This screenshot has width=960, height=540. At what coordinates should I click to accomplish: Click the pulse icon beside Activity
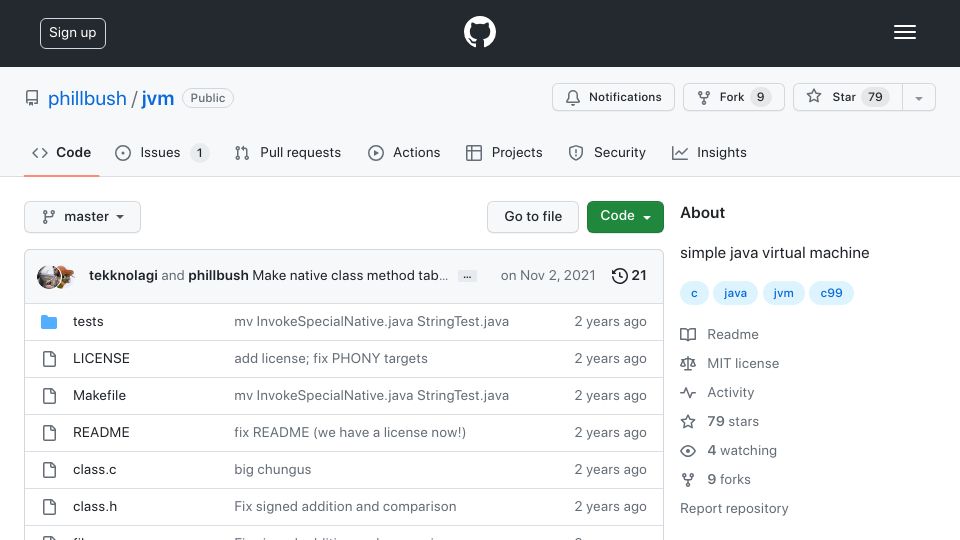tap(688, 392)
